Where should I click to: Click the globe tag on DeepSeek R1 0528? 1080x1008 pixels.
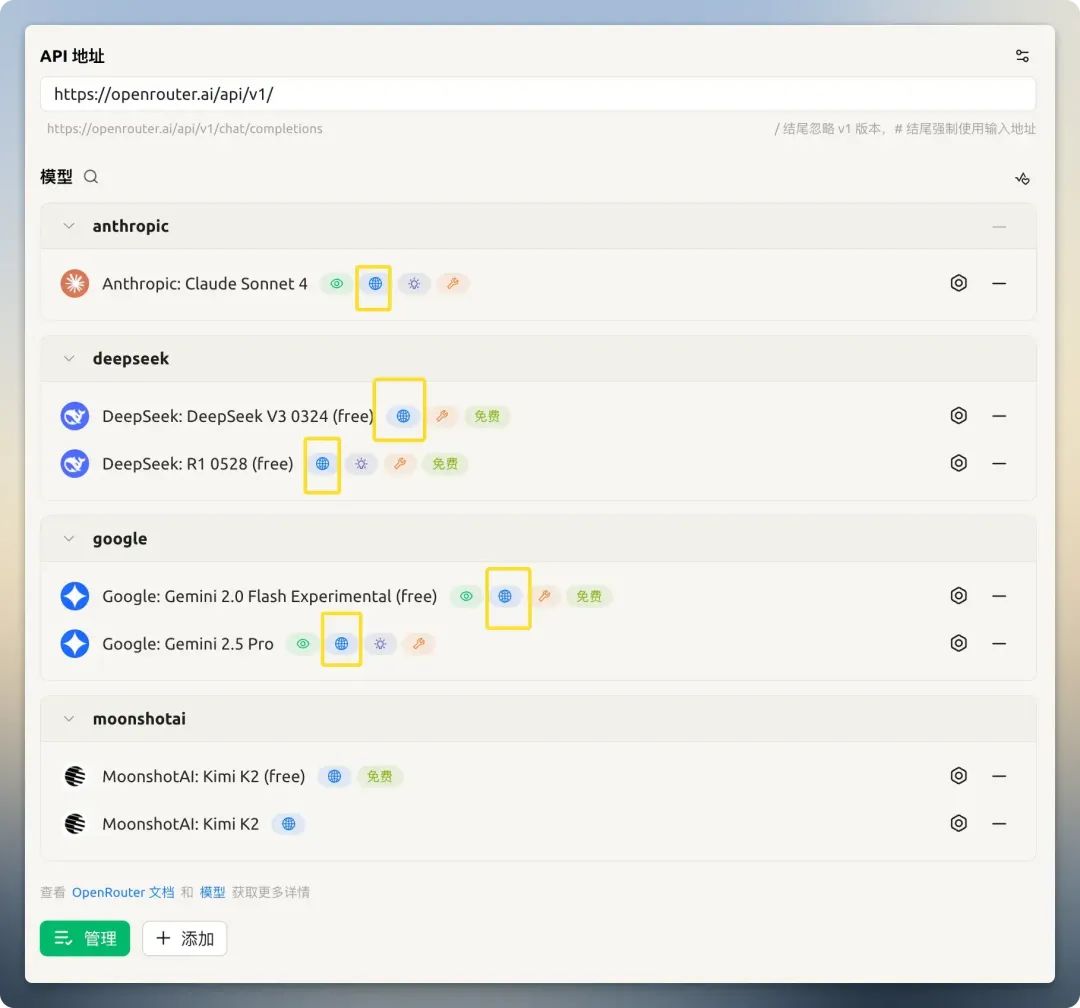(x=322, y=464)
